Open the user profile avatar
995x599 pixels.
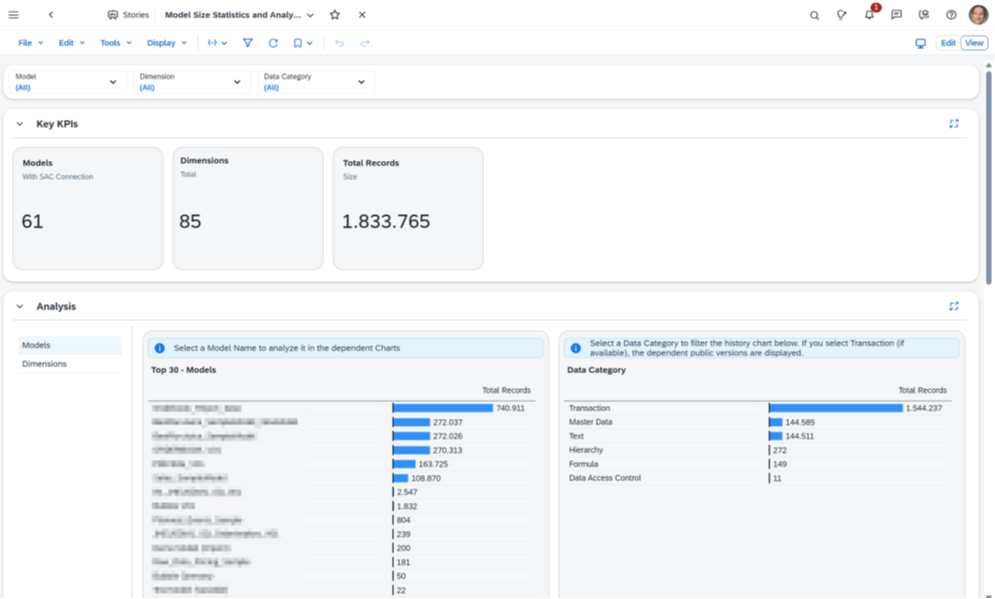tap(978, 15)
